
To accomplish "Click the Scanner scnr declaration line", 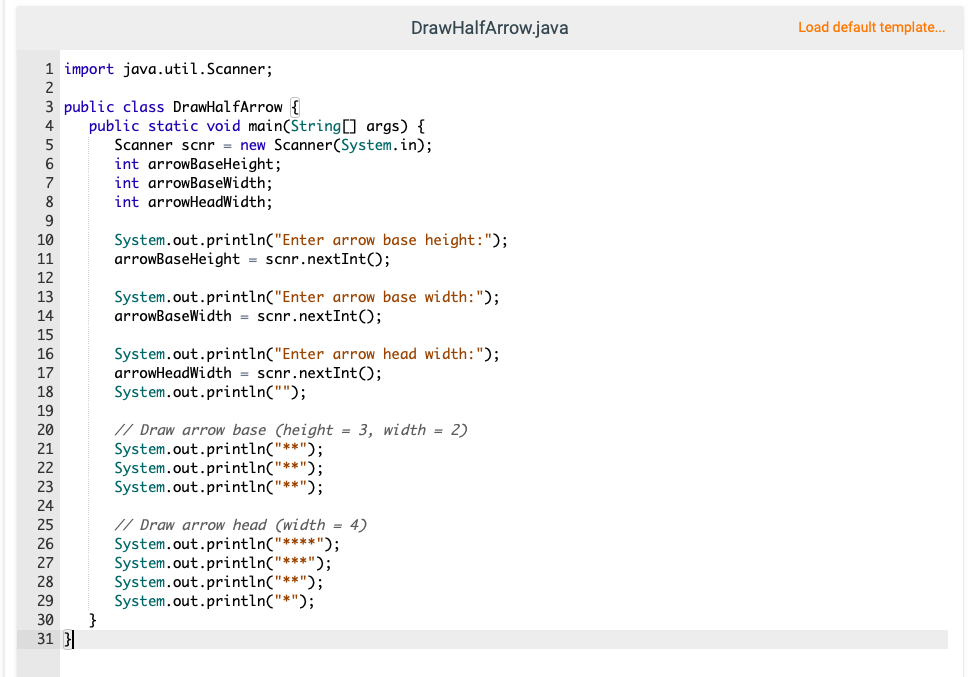I will 273,145.
